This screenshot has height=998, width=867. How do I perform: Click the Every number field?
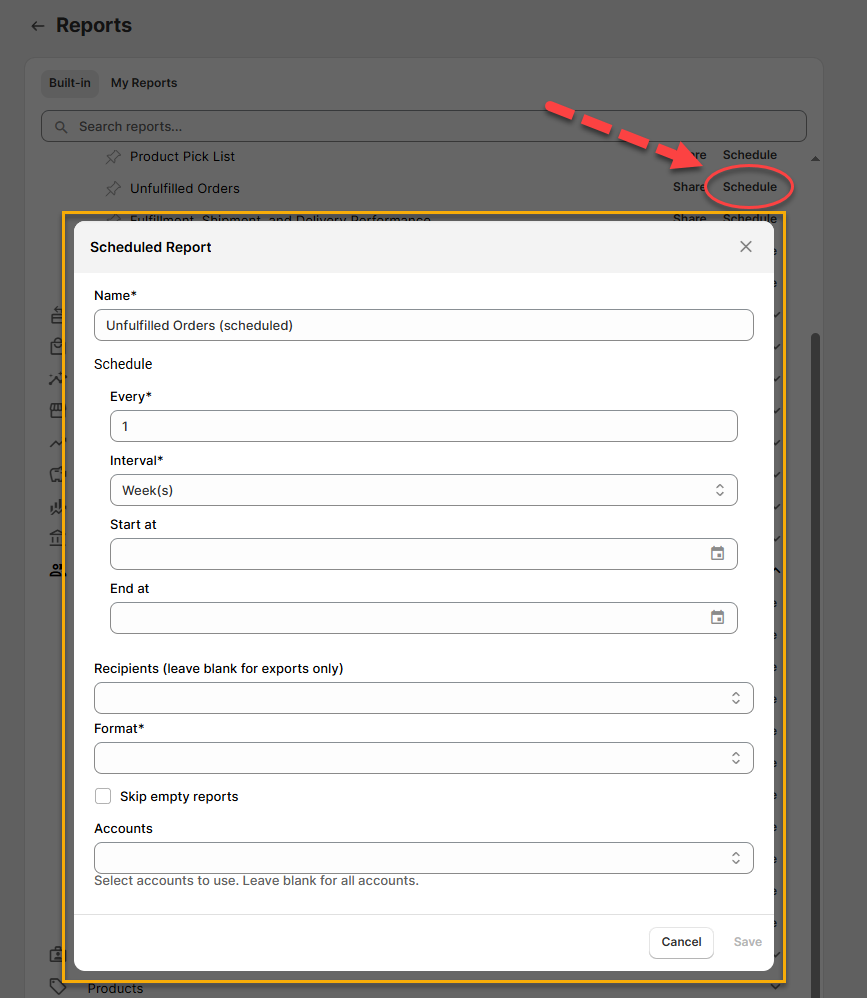[x=423, y=426]
